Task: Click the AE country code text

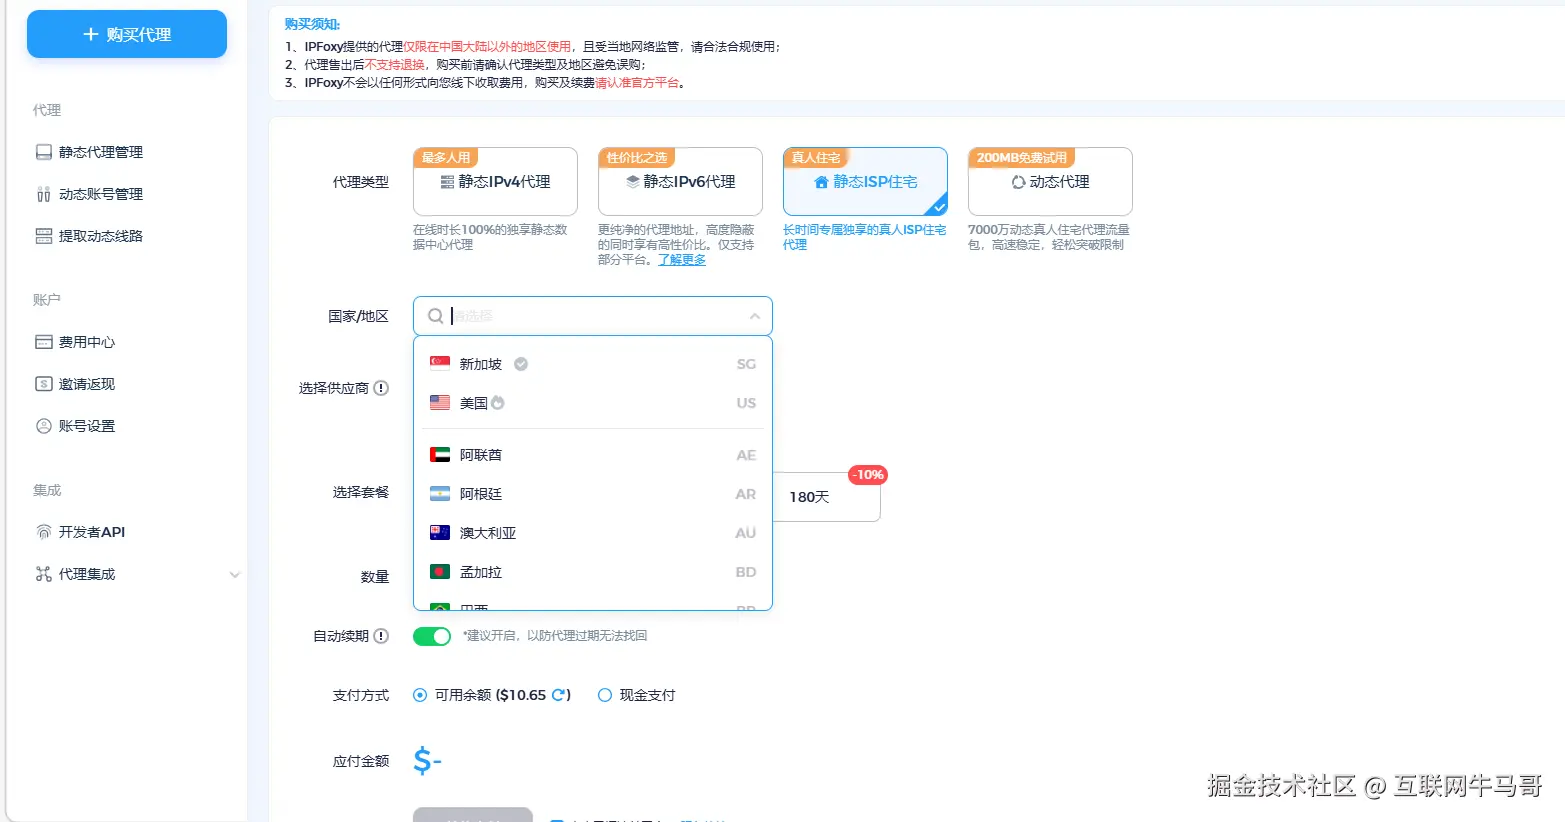Action: [746, 455]
